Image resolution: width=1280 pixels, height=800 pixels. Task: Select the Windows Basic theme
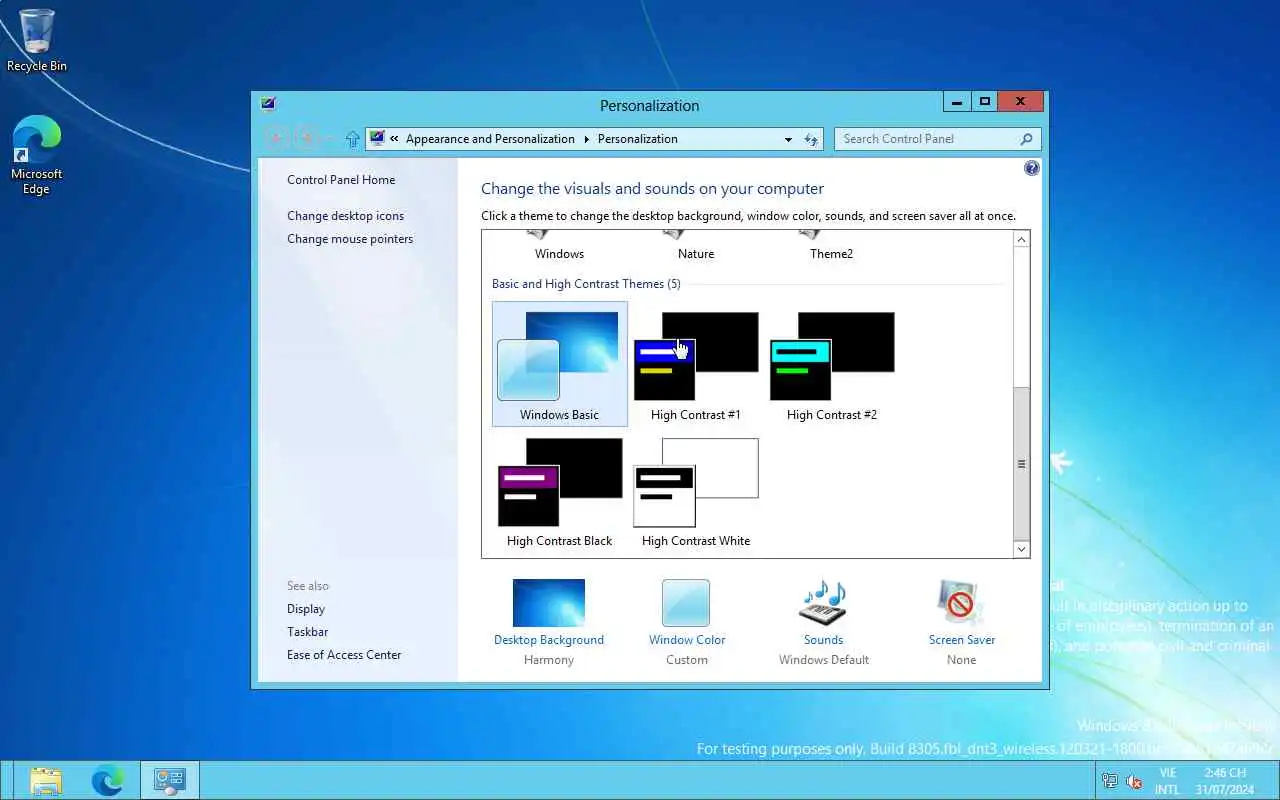click(560, 364)
